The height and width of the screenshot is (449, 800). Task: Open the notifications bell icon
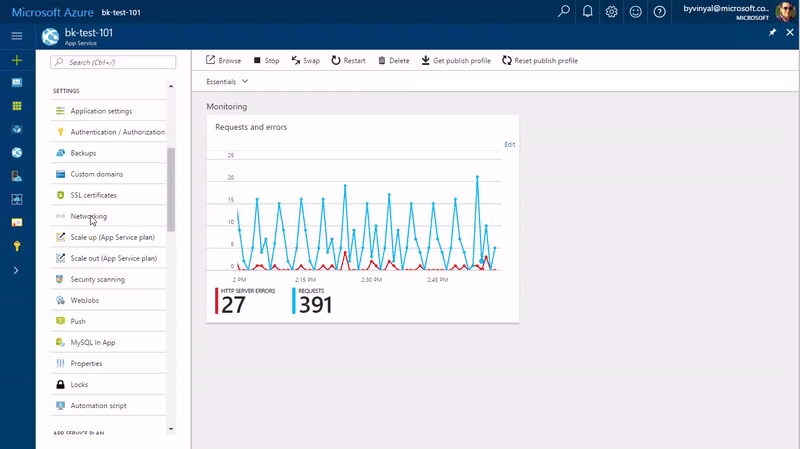tap(588, 12)
